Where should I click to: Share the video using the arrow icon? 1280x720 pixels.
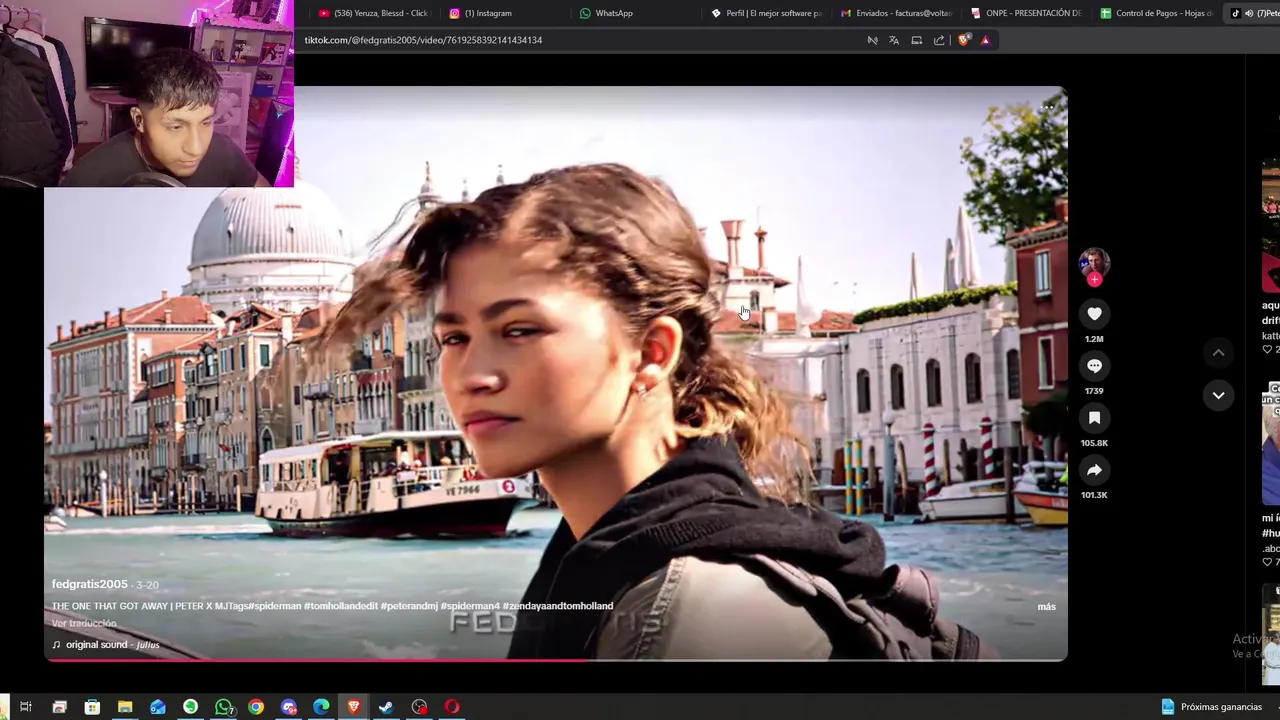pyautogui.click(x=1094, y=470)
